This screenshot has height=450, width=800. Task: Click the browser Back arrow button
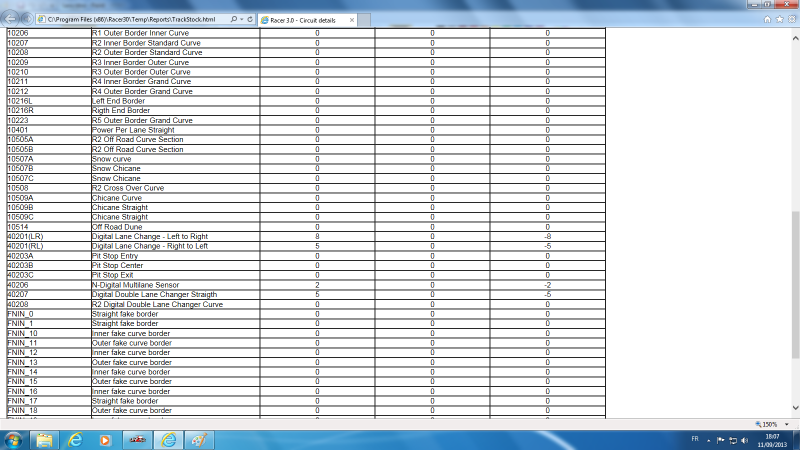10,18
